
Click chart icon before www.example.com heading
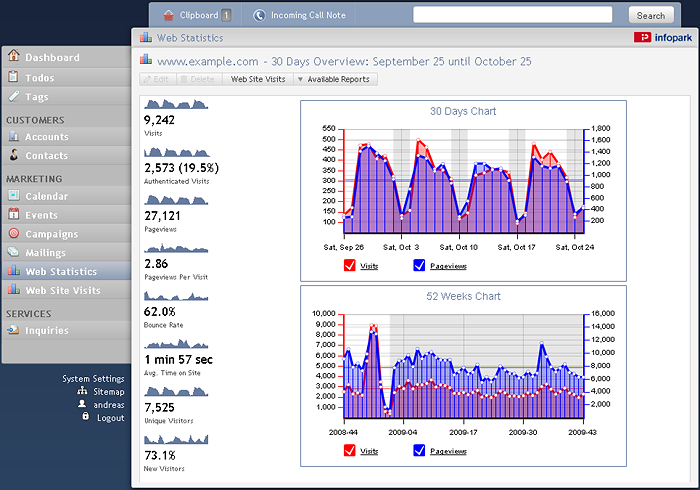click(x=146, y=59)
